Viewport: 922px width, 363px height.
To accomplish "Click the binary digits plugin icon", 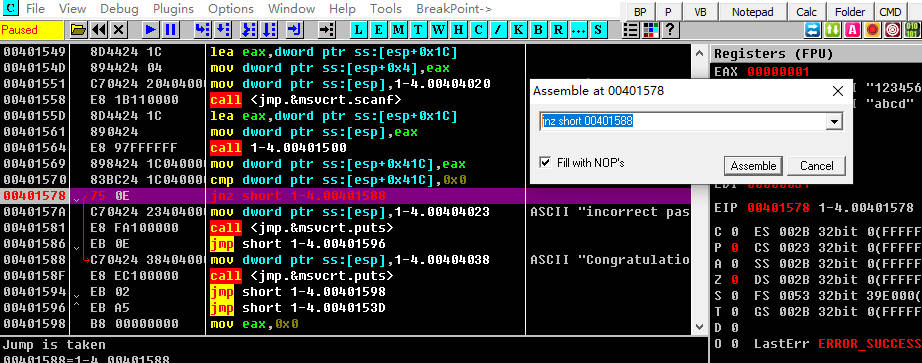I will pyautogui.click(x=912, y=29).
